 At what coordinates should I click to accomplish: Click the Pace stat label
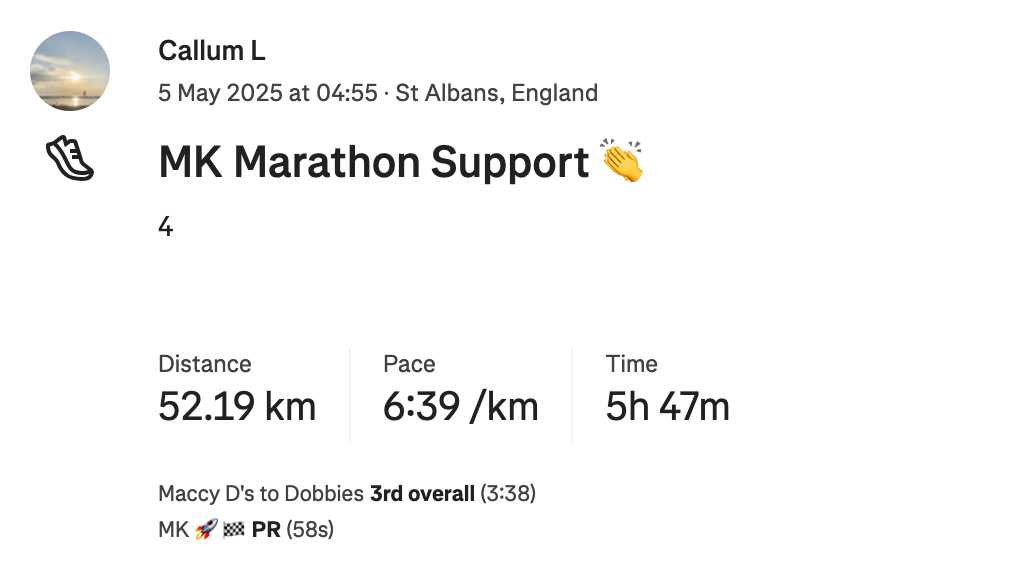coord(409,364)
